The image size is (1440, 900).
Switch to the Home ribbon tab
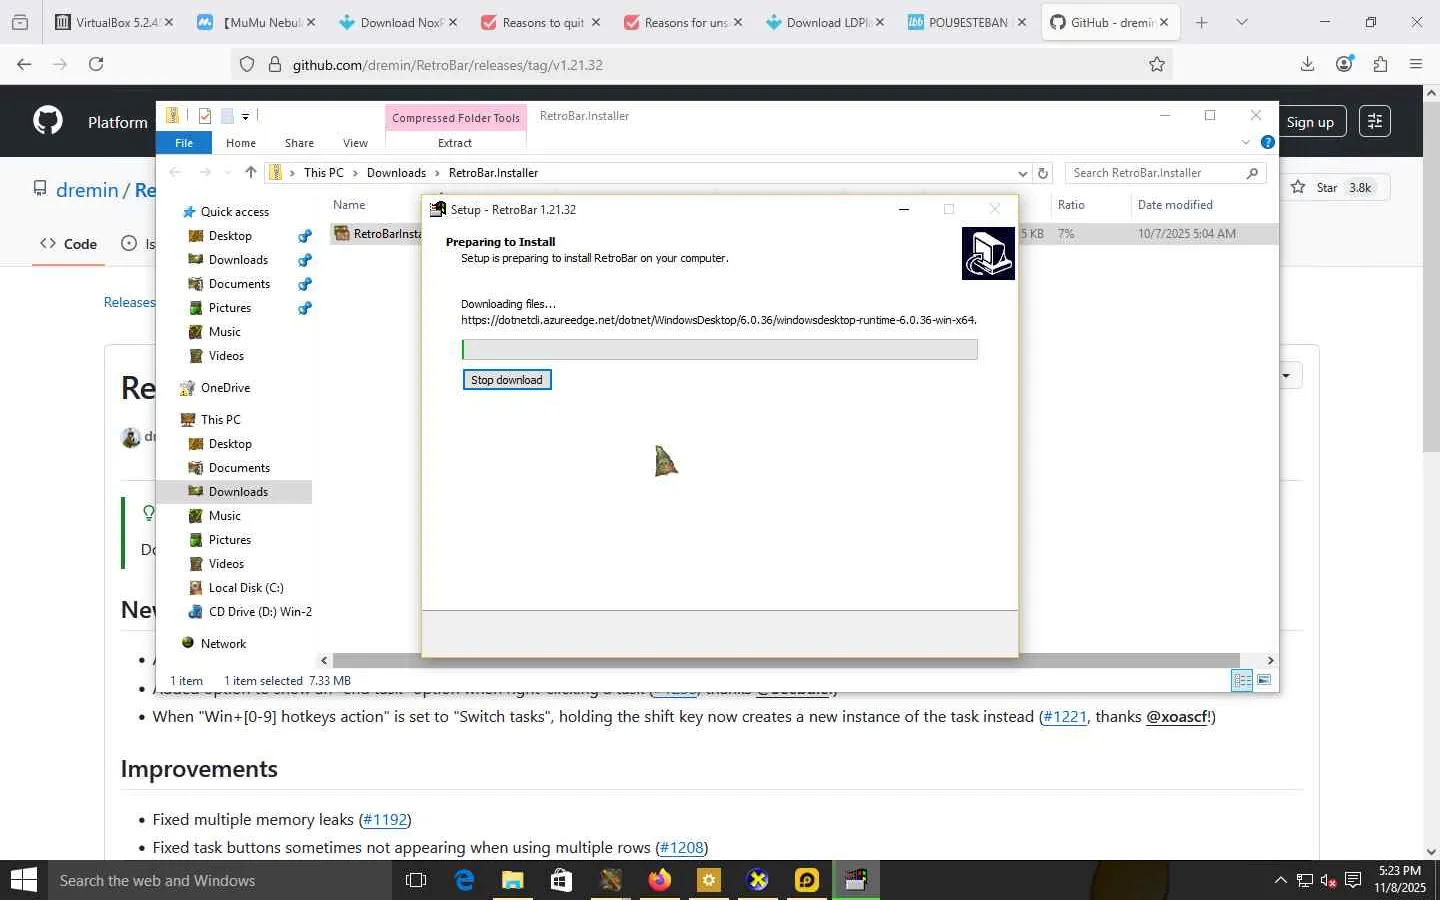241,143
